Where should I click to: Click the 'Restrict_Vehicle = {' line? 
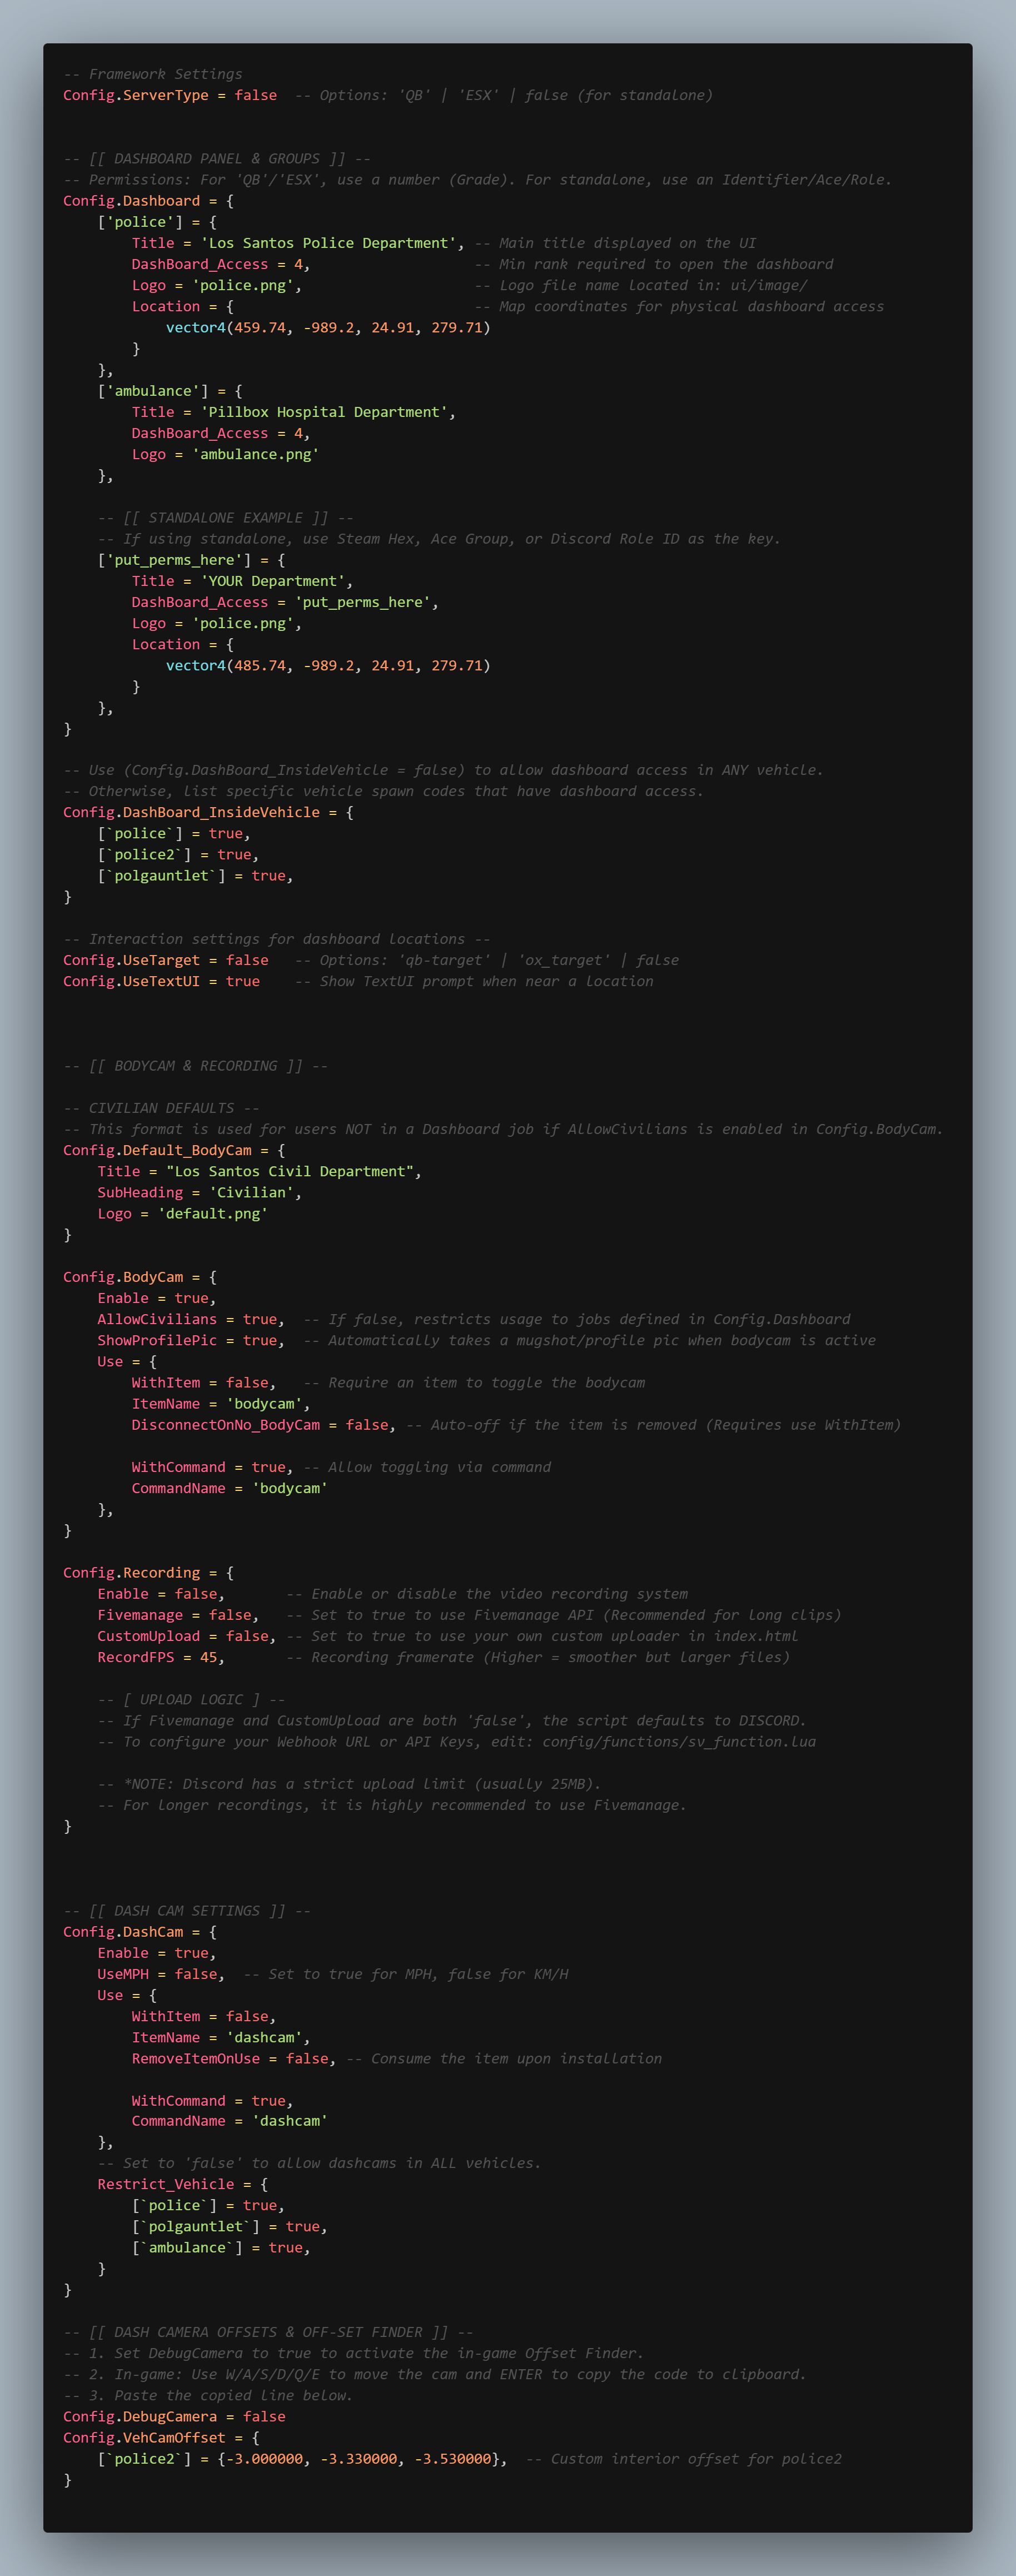click(182, 2184)
